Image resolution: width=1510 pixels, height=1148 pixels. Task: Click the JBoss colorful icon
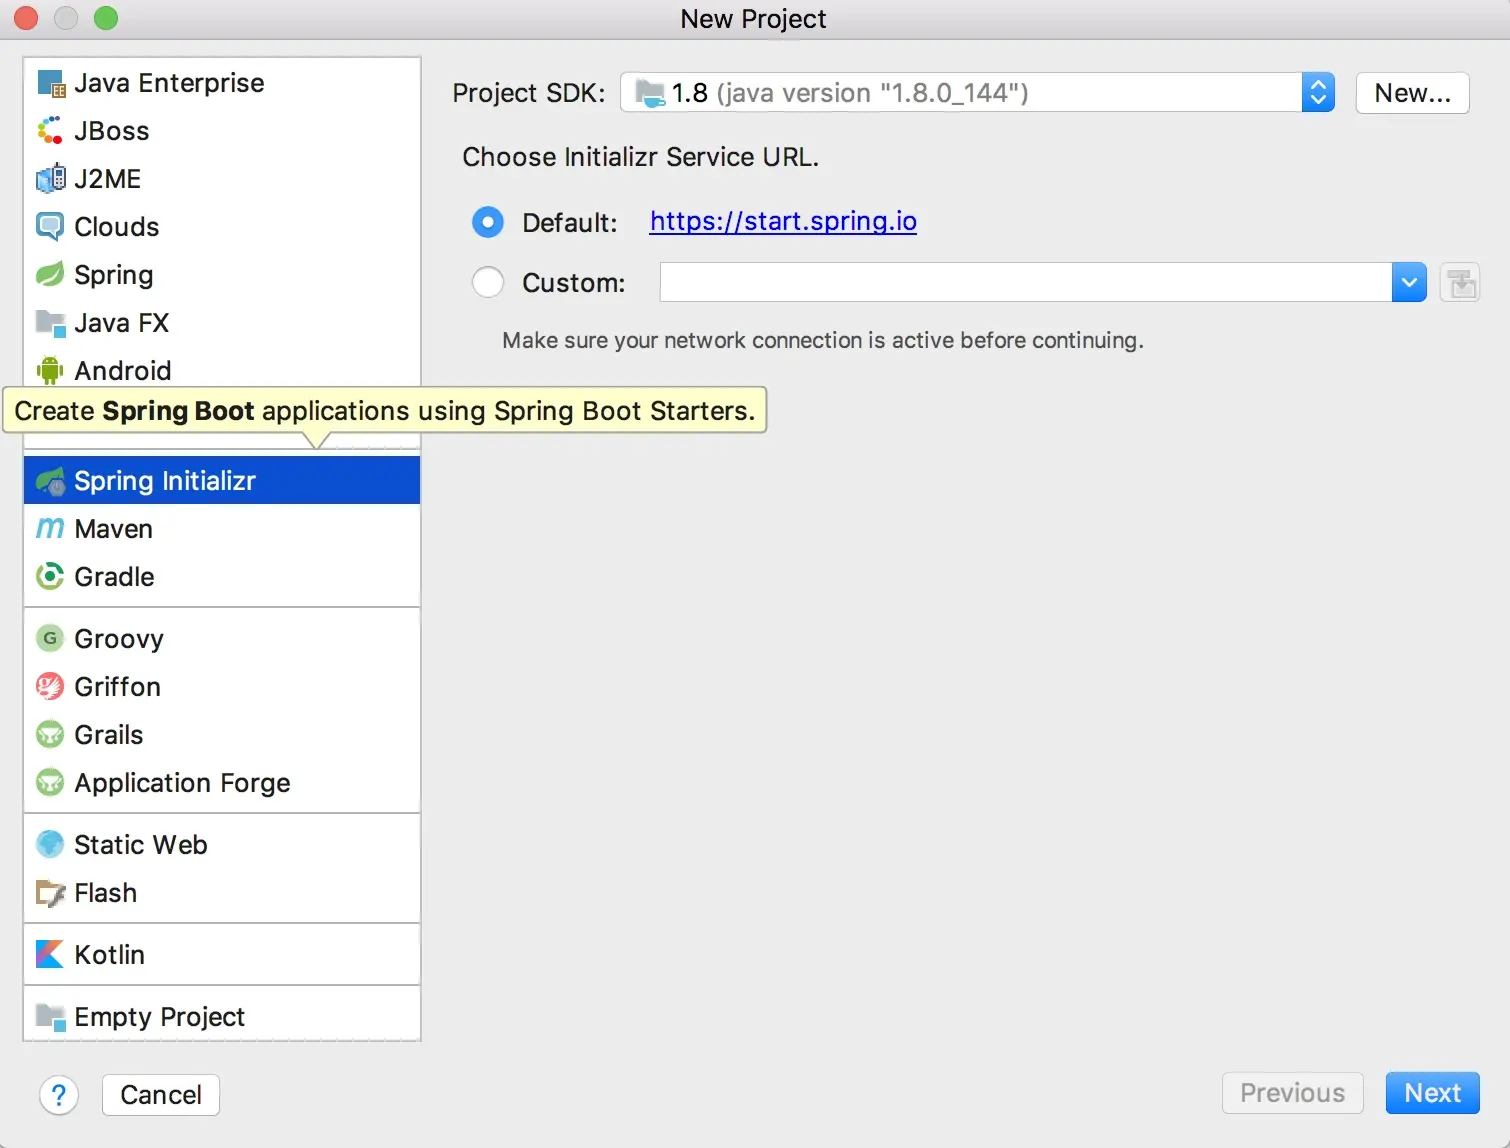pyautogui.click(x=50, y=131)
